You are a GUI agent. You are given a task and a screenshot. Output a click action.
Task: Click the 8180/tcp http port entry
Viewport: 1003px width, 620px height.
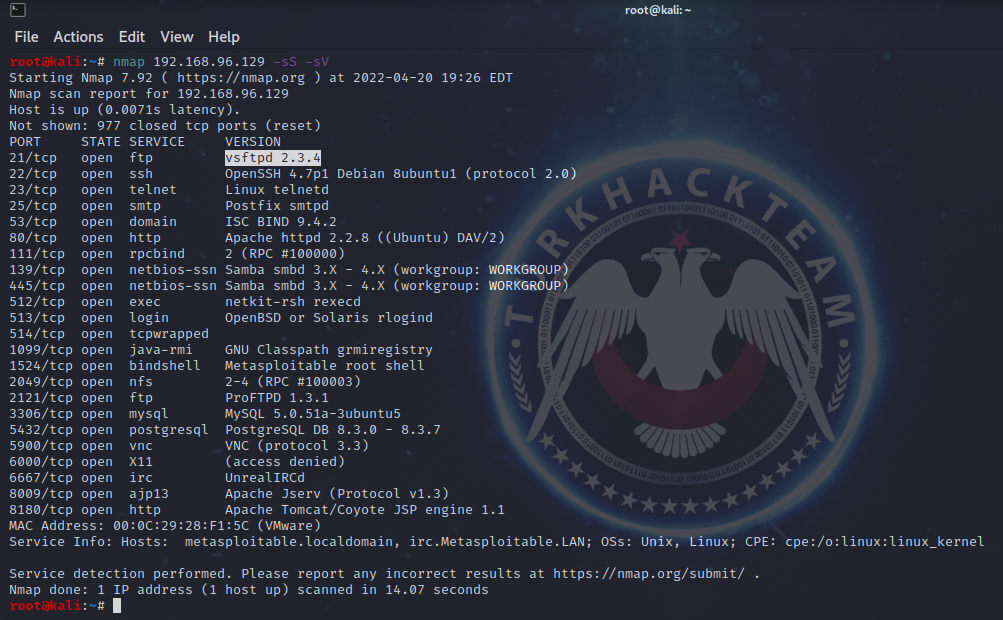click(x=40, y=510)
